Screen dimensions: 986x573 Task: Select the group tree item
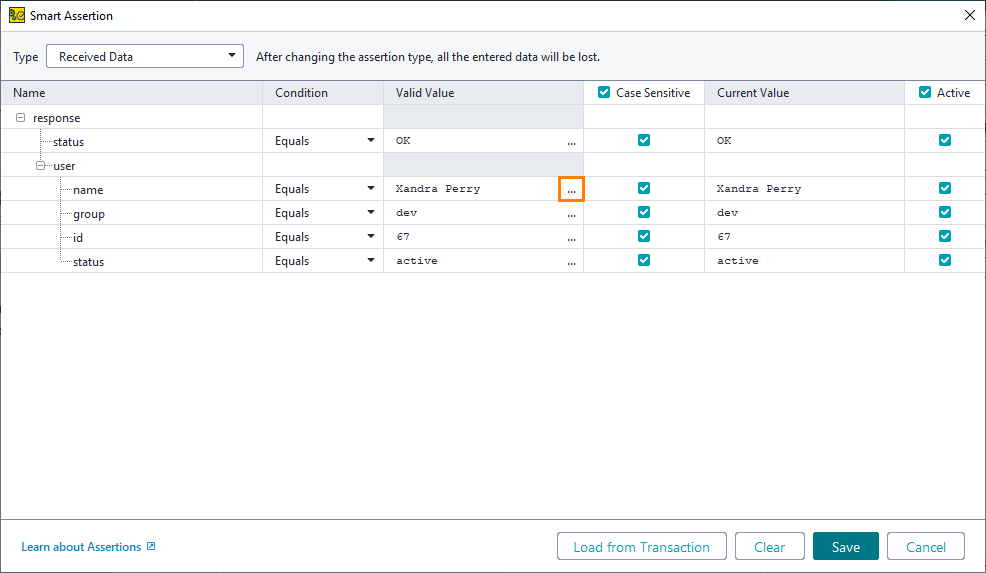(x=89, y=214)
